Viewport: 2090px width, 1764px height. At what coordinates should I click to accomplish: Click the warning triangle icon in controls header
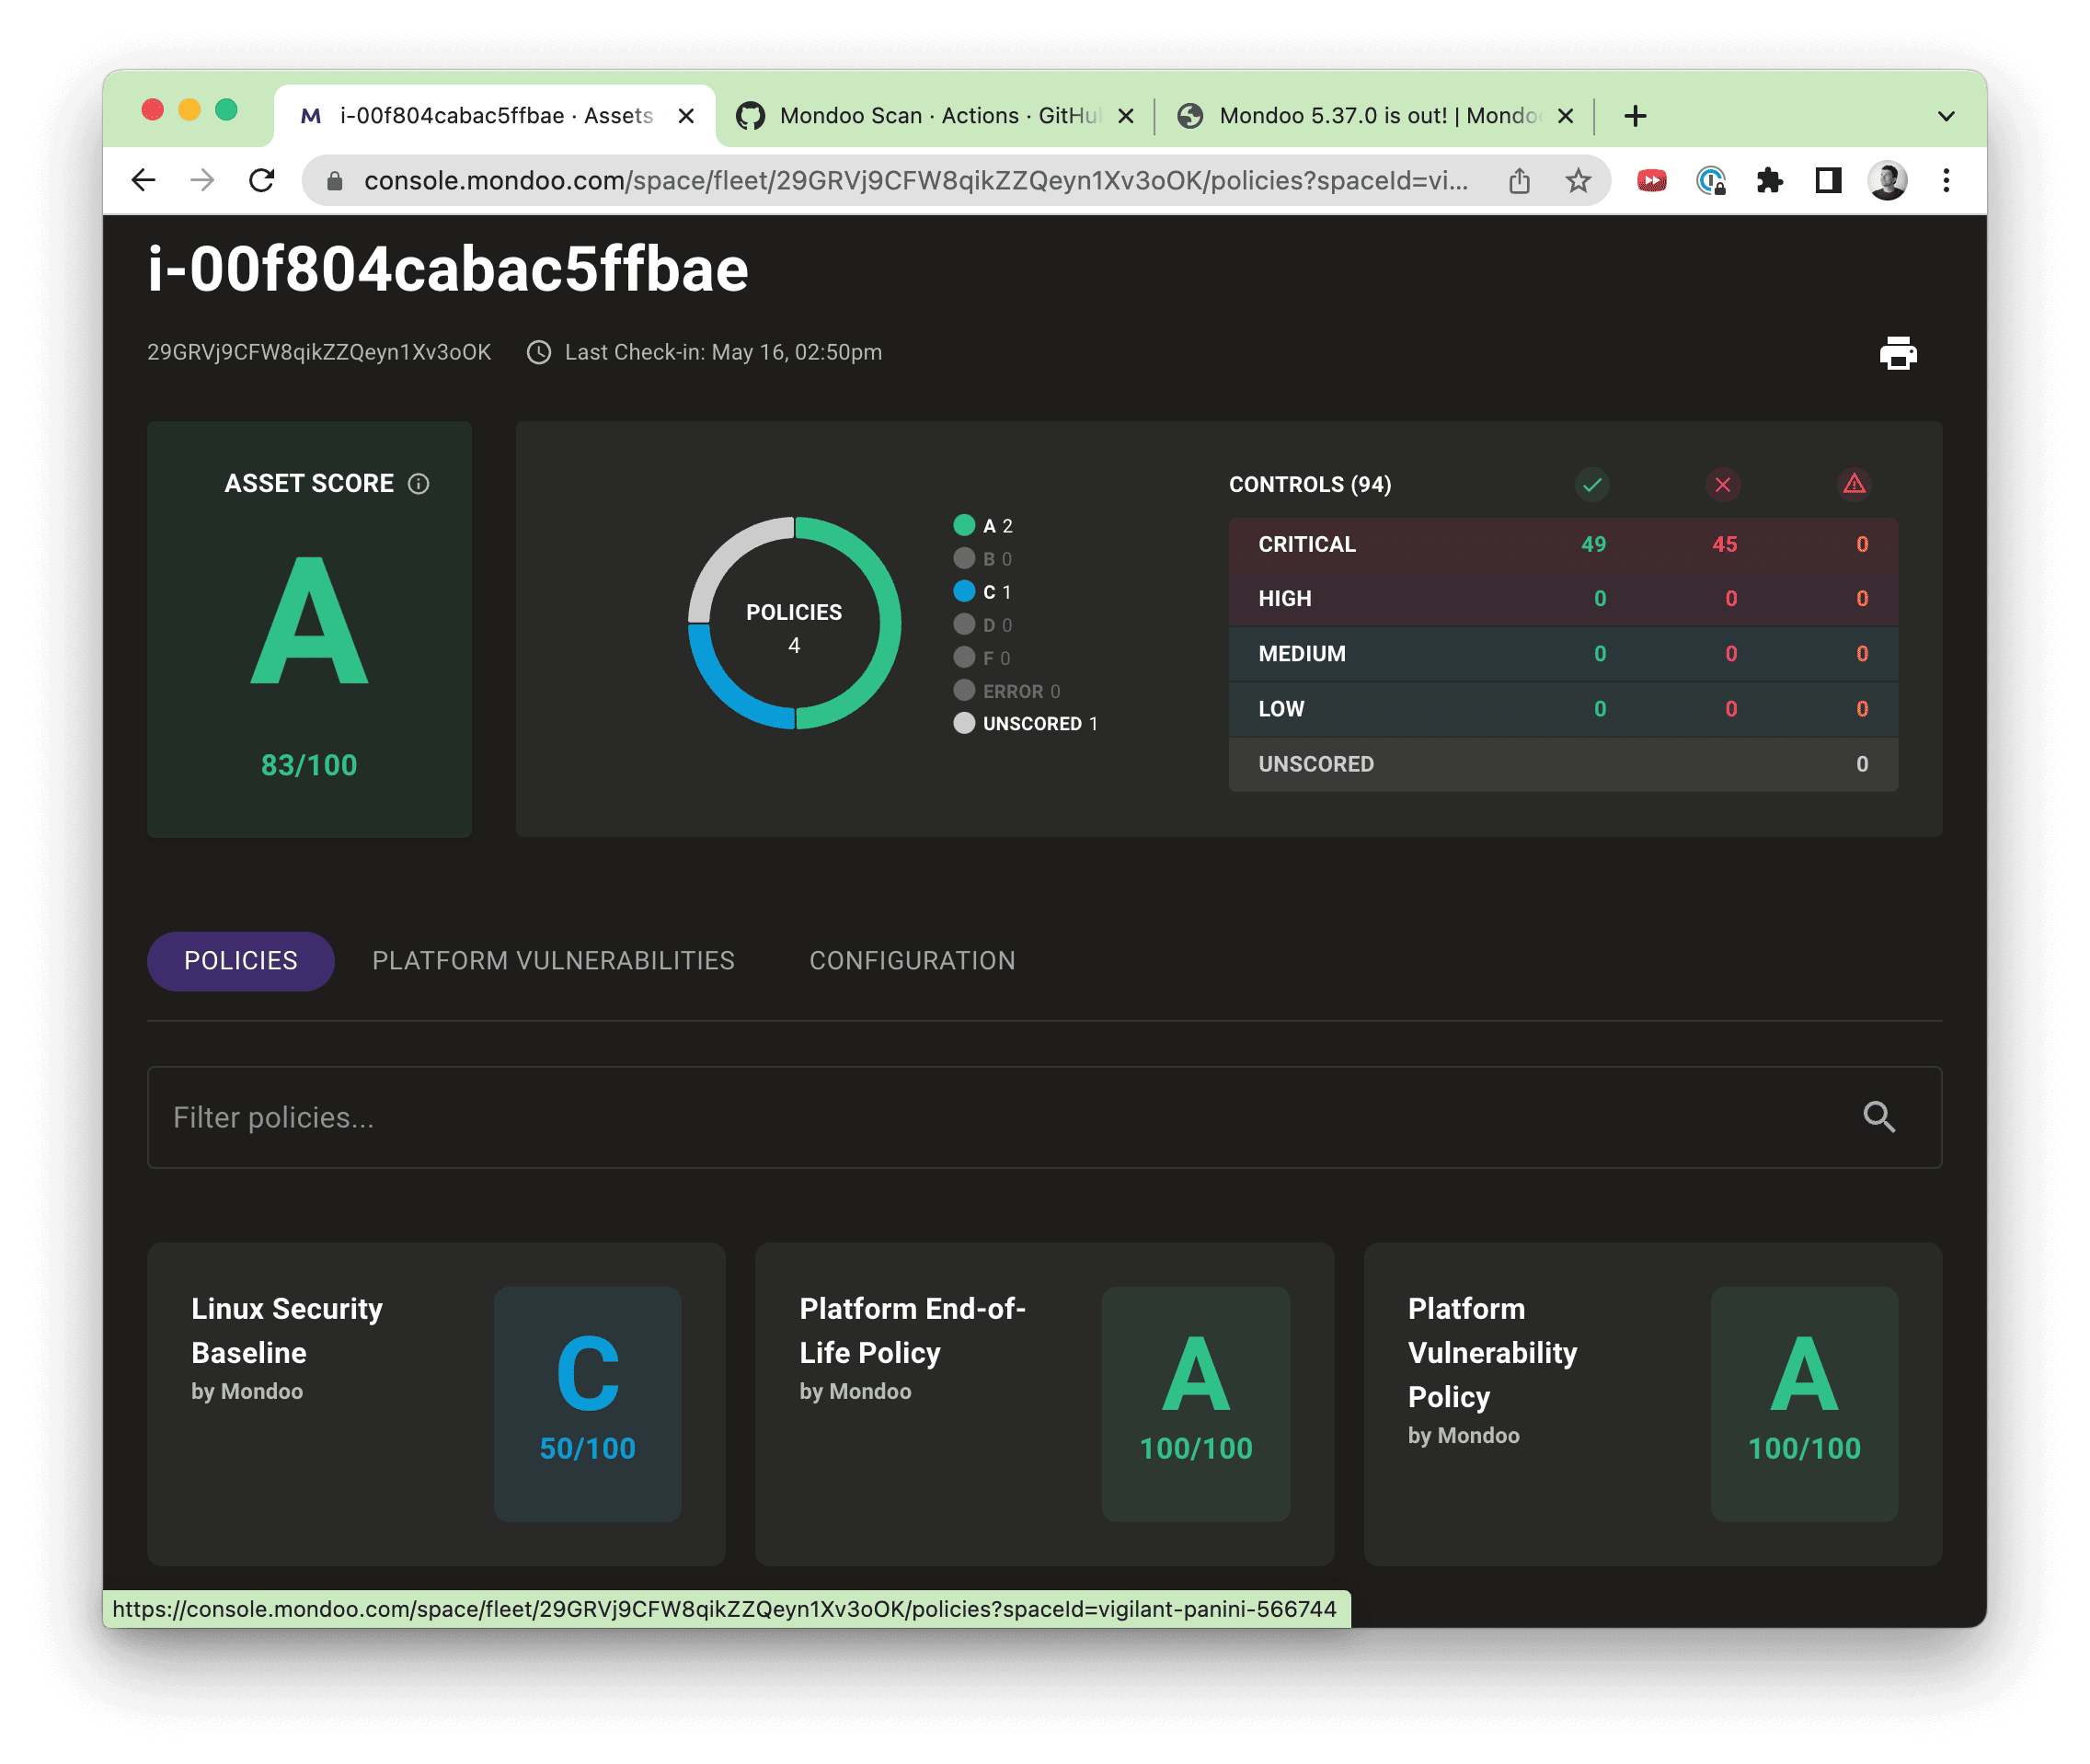[x=1855, y=485]
